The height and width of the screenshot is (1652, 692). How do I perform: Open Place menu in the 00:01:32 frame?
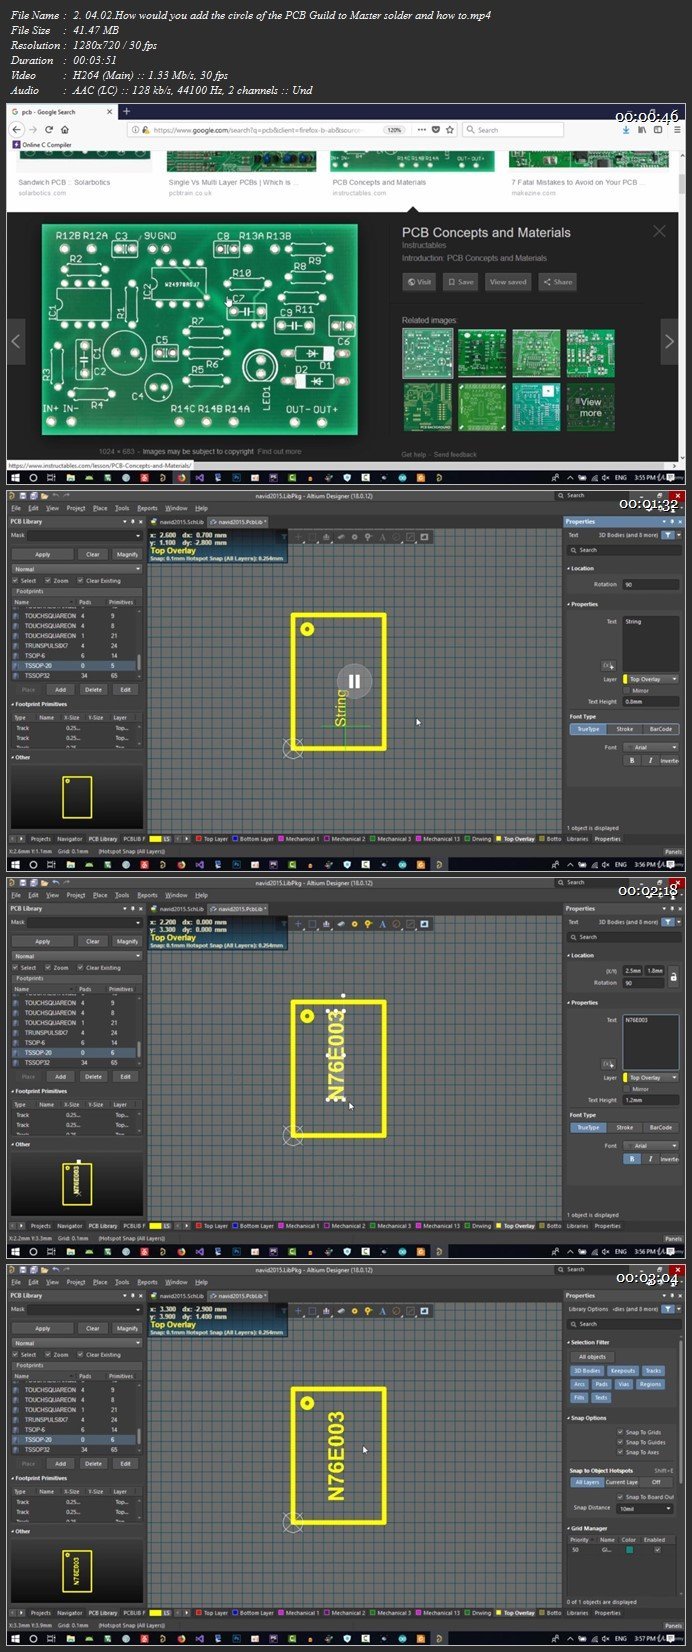click(100, 508)
